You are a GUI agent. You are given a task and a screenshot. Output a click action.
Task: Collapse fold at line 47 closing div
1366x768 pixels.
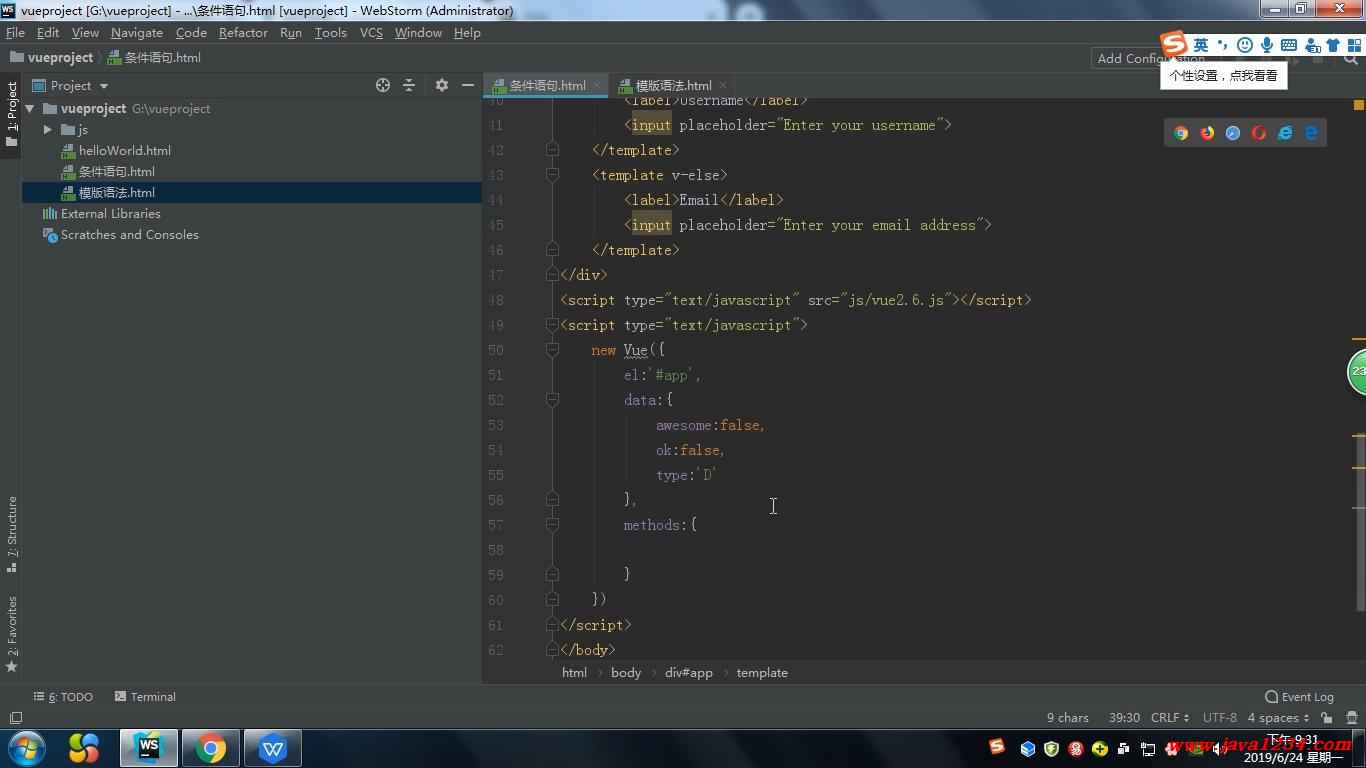click(x=552, y=274)
